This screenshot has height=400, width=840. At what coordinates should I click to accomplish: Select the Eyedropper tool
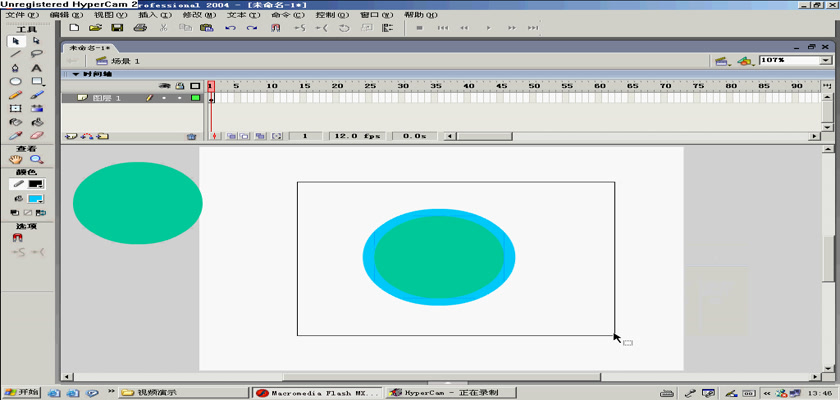point(16,135)
